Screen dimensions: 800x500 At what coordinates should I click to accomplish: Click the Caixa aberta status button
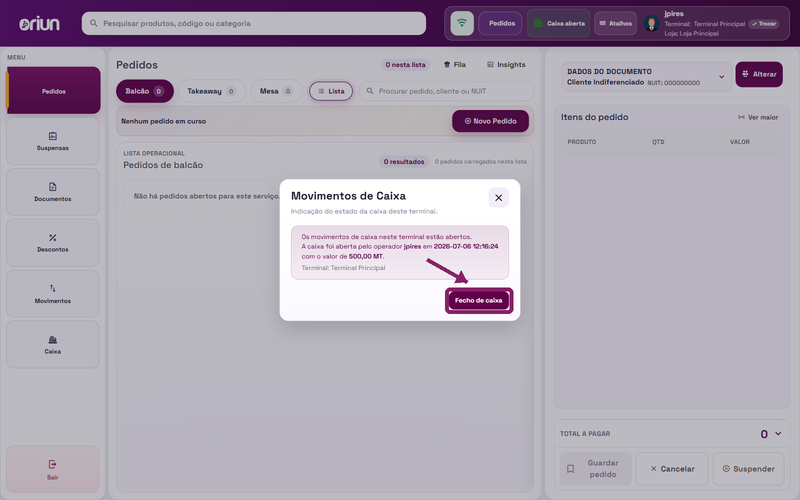tap(559, 23)
